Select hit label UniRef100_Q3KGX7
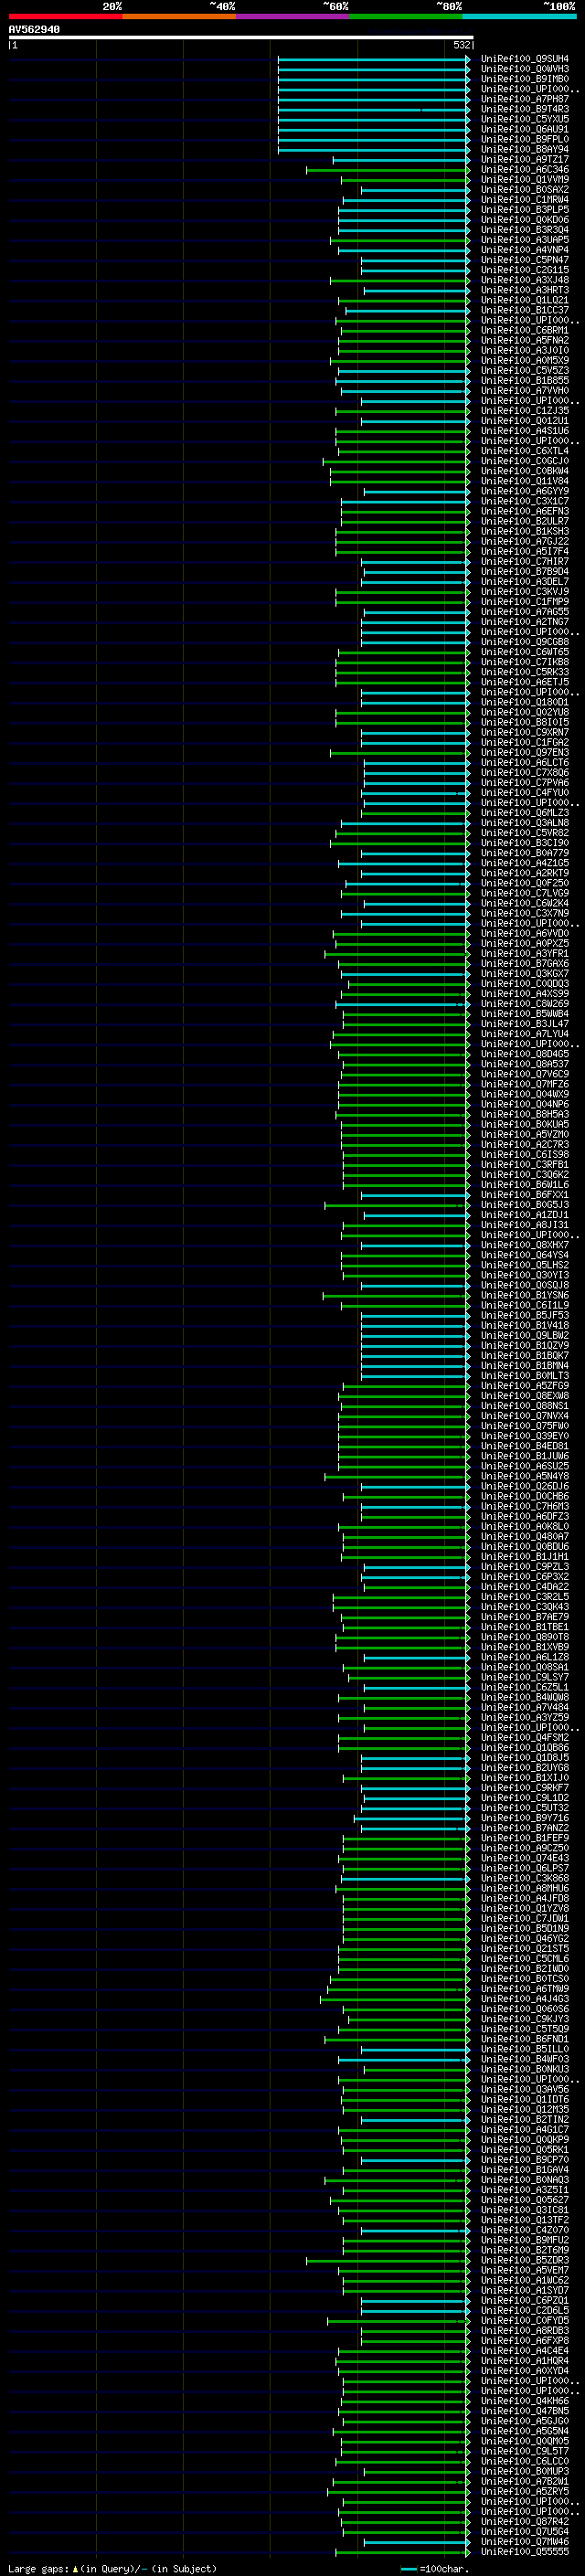 (x=525, y=973)
